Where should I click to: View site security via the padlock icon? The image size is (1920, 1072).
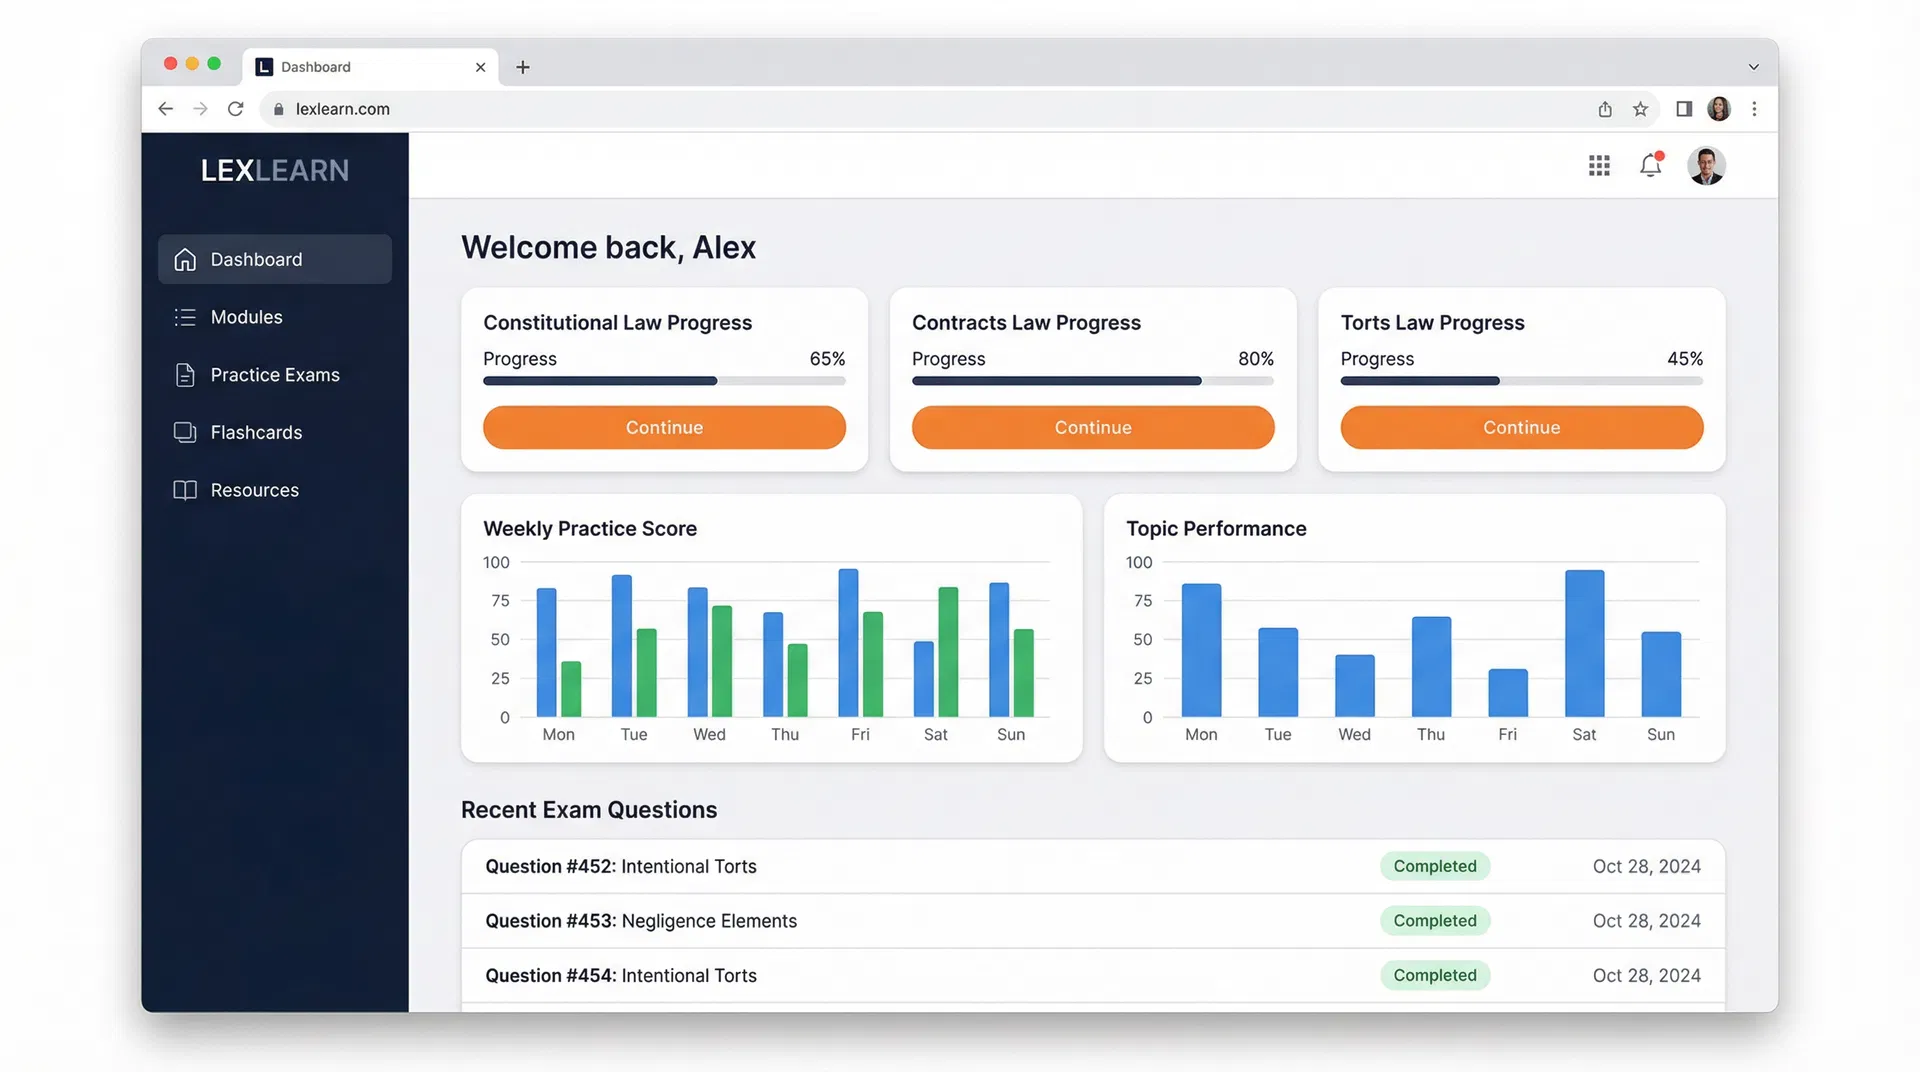pyautogui.click(x=279, y=109)
